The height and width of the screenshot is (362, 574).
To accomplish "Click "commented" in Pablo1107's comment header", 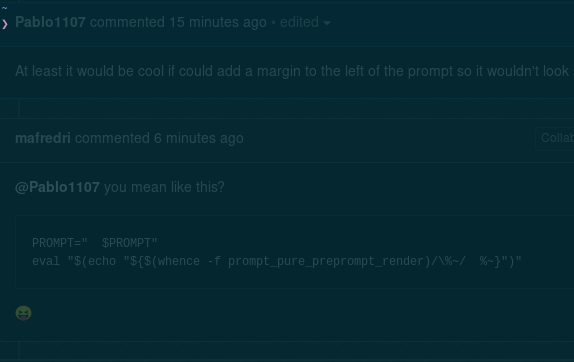I will 127,22.
